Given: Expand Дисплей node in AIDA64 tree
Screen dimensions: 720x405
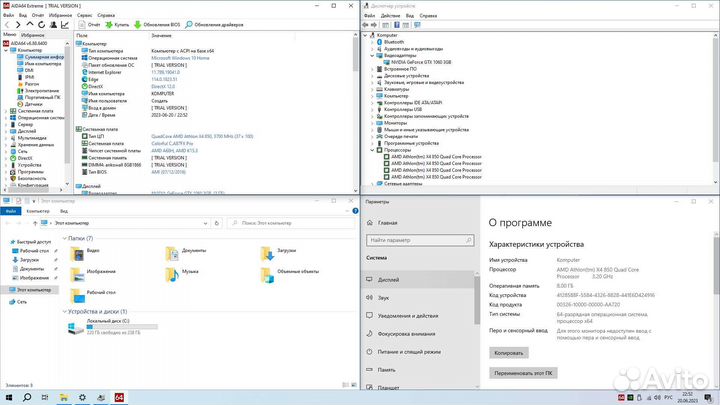Looking at the screenshot, I should click(x=6, y=131).
